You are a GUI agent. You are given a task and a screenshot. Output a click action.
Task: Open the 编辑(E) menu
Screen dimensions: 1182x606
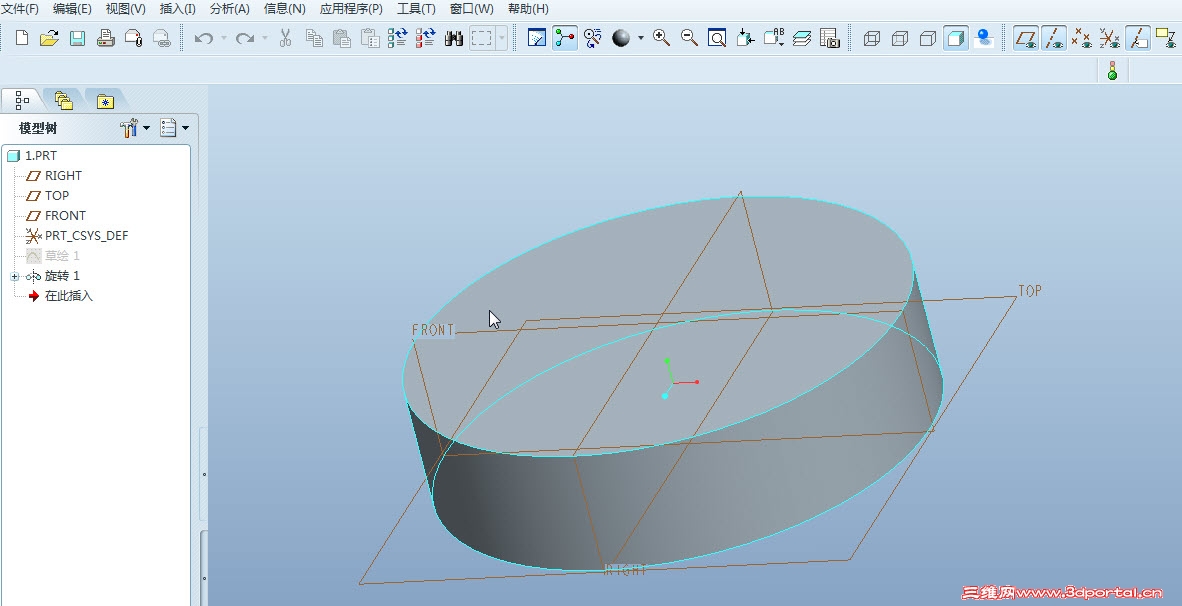click(72, 9)
